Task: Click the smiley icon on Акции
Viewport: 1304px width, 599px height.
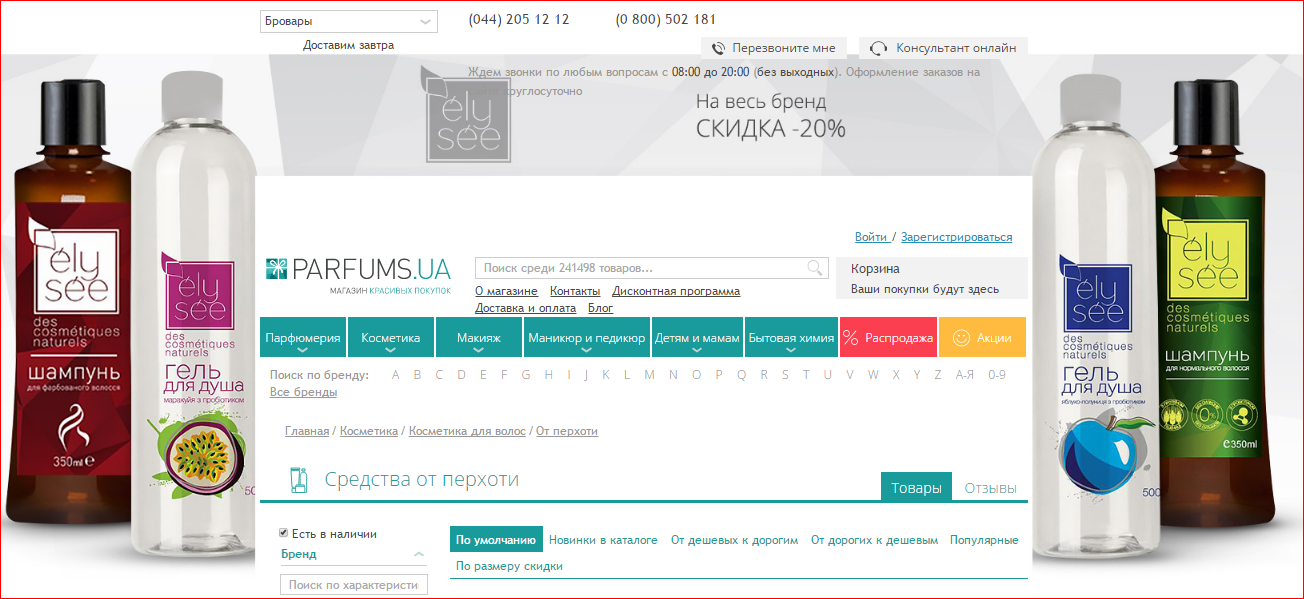Action: click(x=962, y=338)
